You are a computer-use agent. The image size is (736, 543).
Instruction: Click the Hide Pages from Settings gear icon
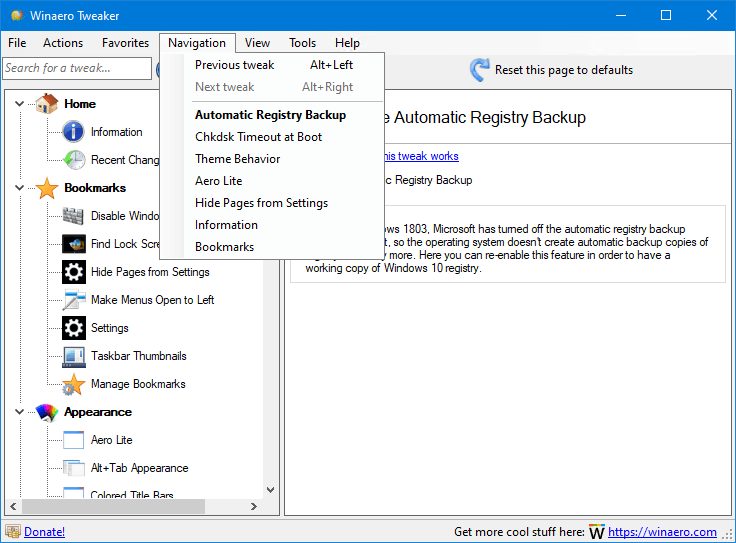pos(74,272)
